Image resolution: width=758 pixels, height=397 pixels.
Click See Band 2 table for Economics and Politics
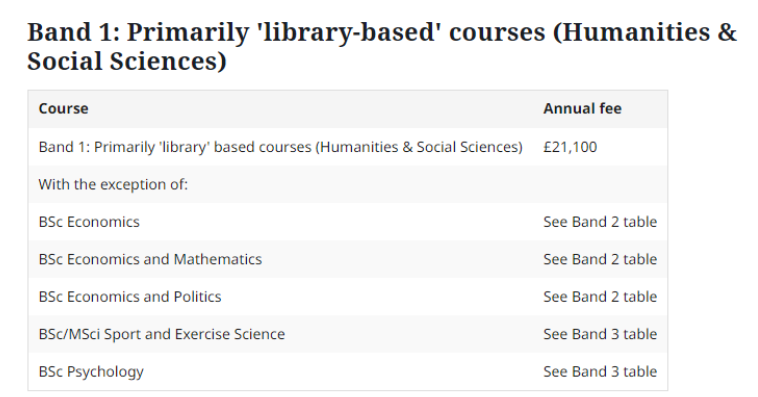tap(600, 296)
